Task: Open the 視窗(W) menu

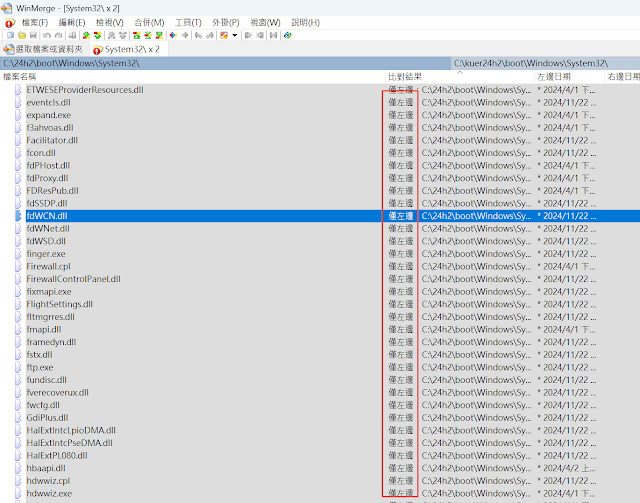Action: point(265,23)
